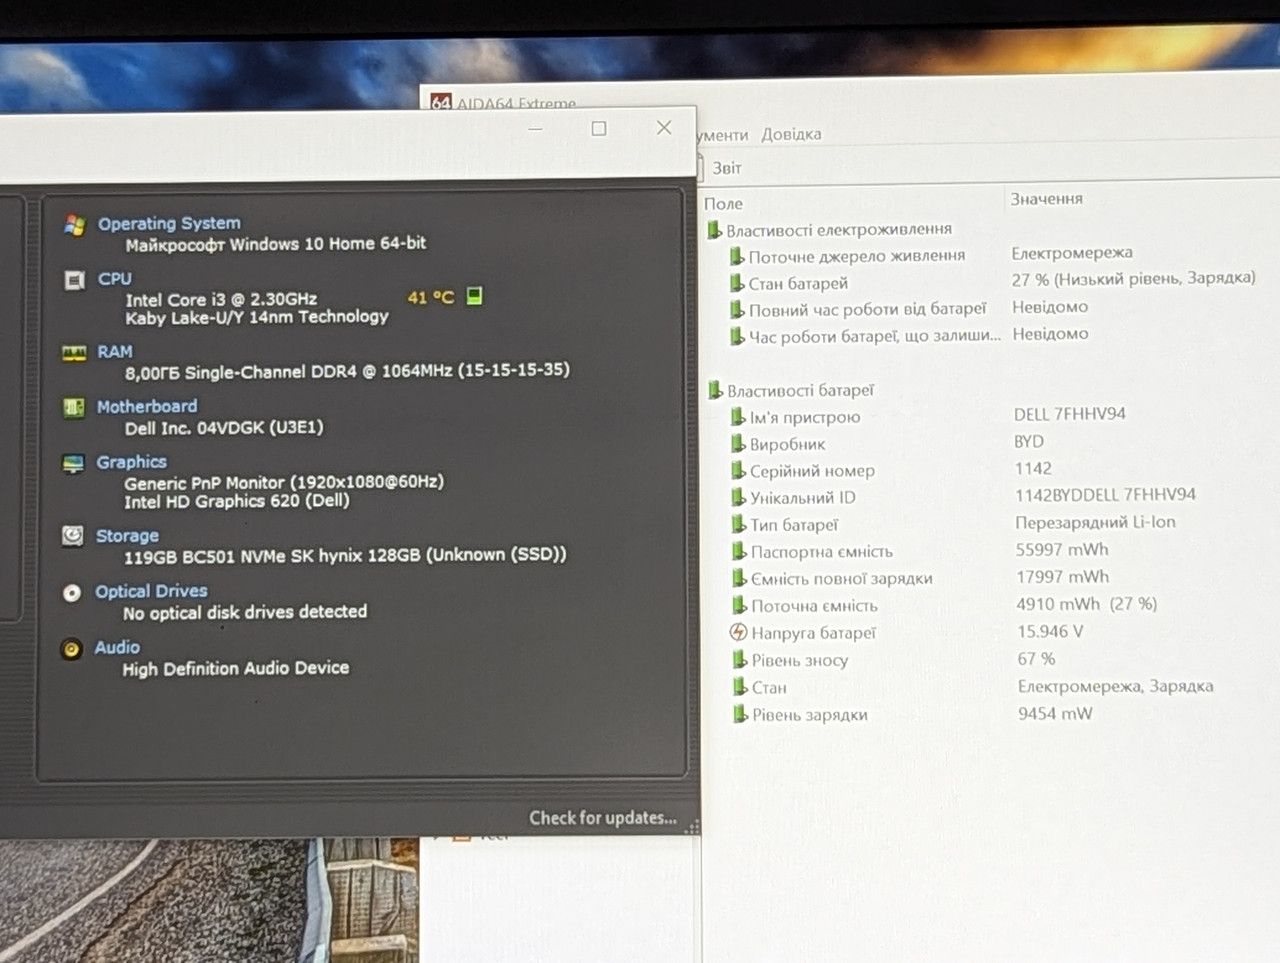Click the icon beside Унікальний ID

pyautogui.click(x=738, y=497)
